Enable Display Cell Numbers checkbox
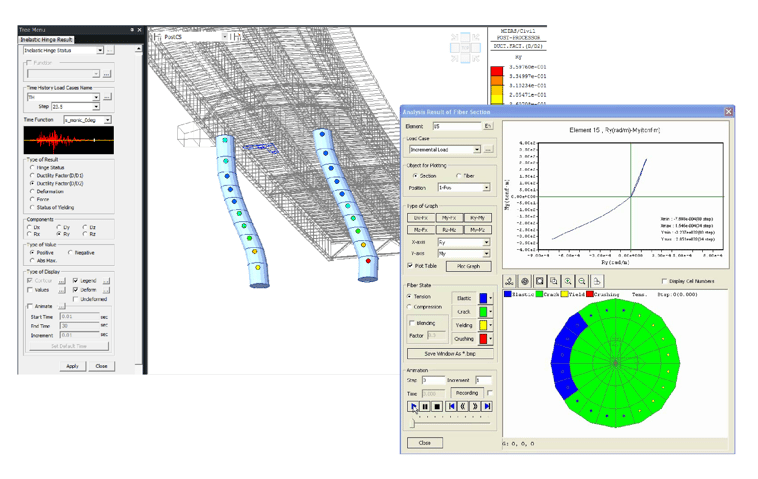758x479 pixels. click(665, 282)
